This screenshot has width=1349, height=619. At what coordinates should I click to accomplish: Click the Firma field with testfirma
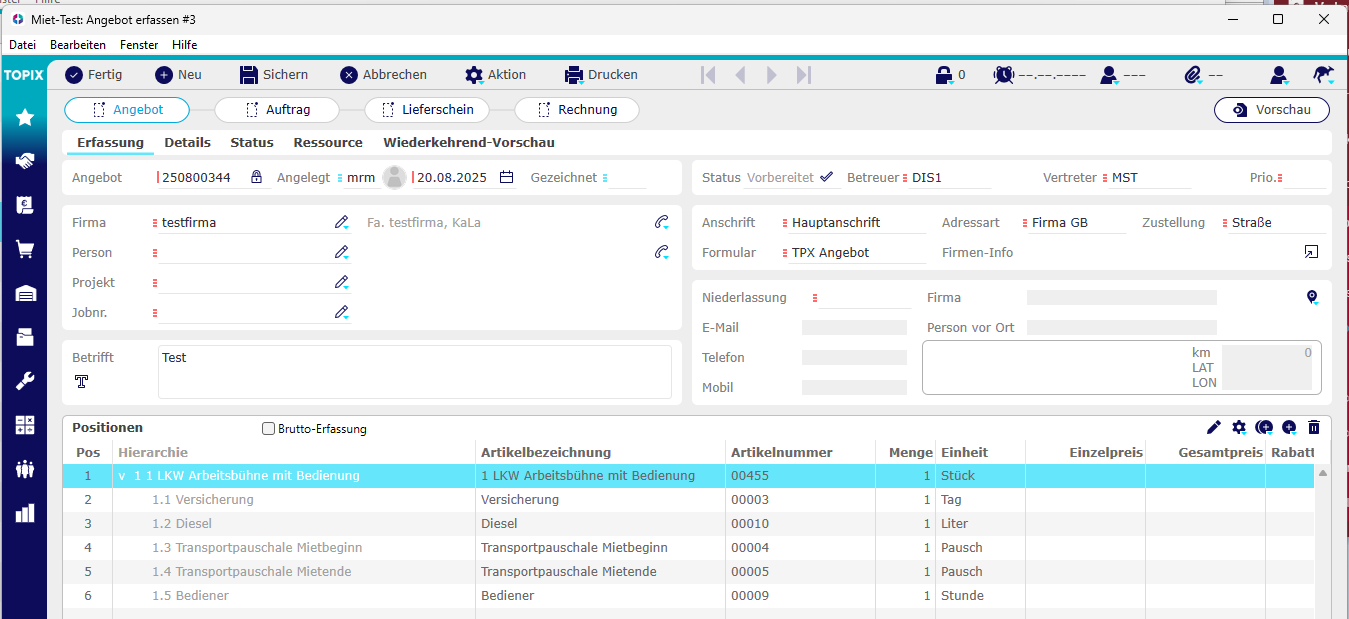point(245,223)
